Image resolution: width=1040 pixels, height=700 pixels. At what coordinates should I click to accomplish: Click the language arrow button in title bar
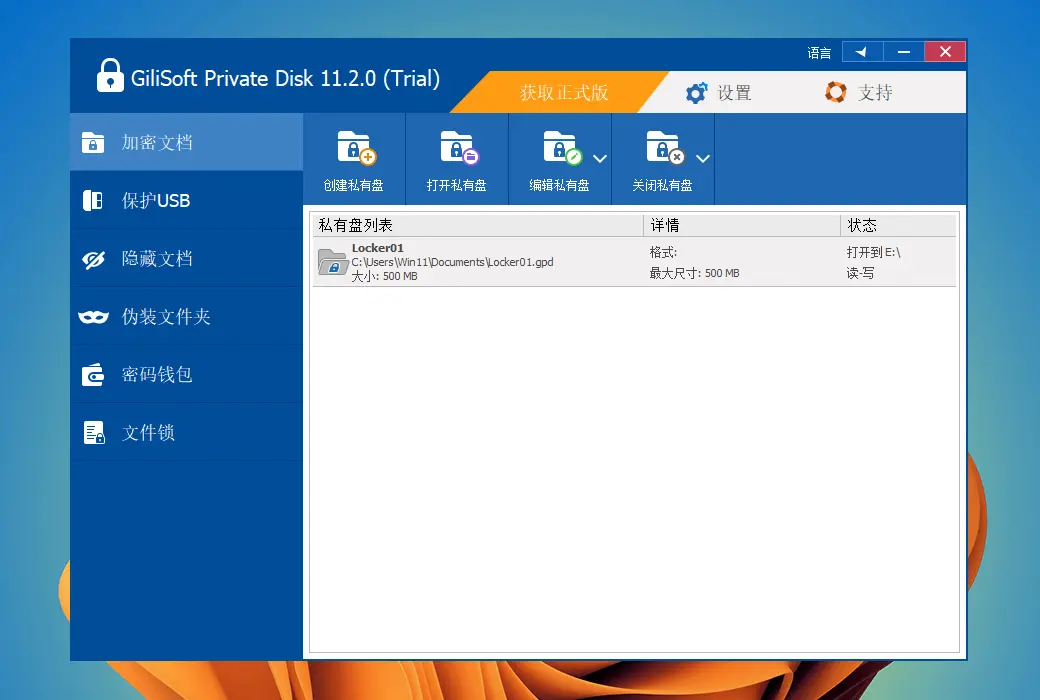tap(862, 52)
